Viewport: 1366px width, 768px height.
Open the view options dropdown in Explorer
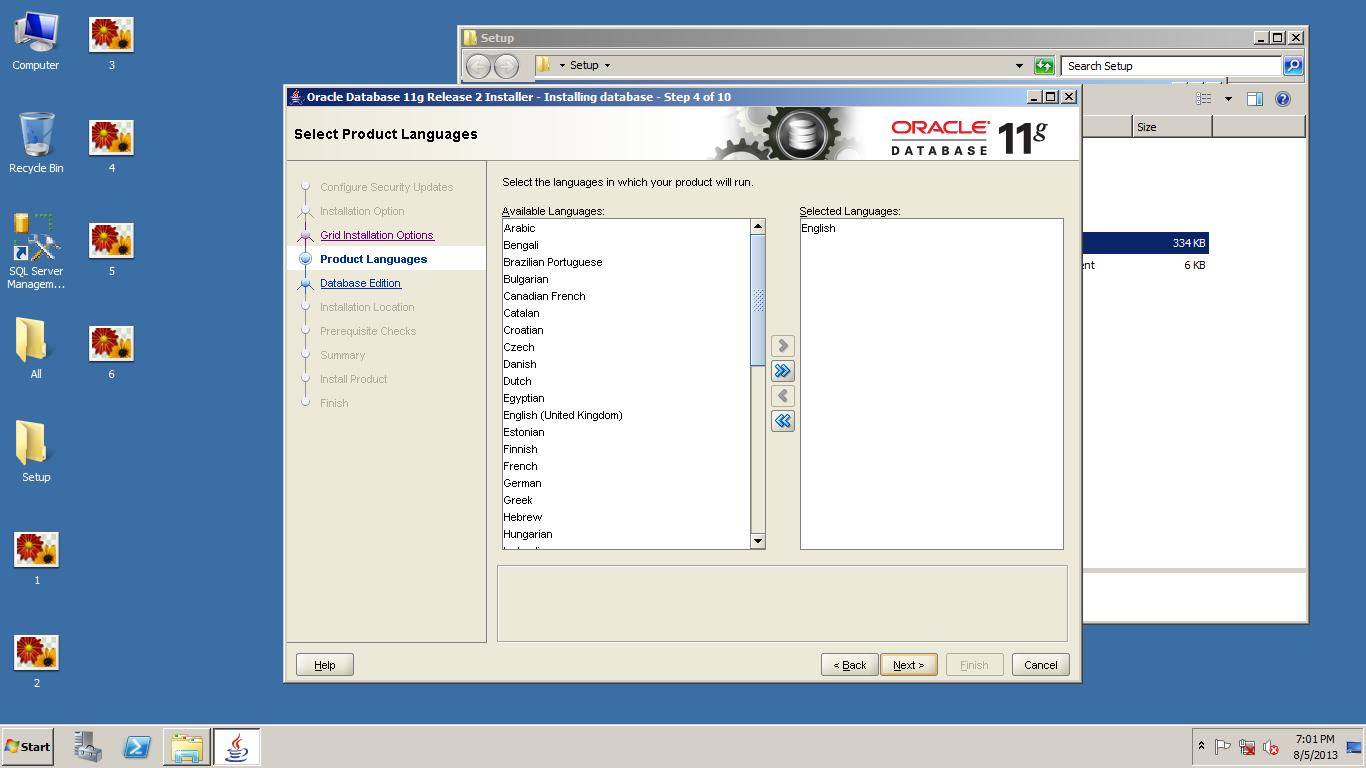point(1228,99)
